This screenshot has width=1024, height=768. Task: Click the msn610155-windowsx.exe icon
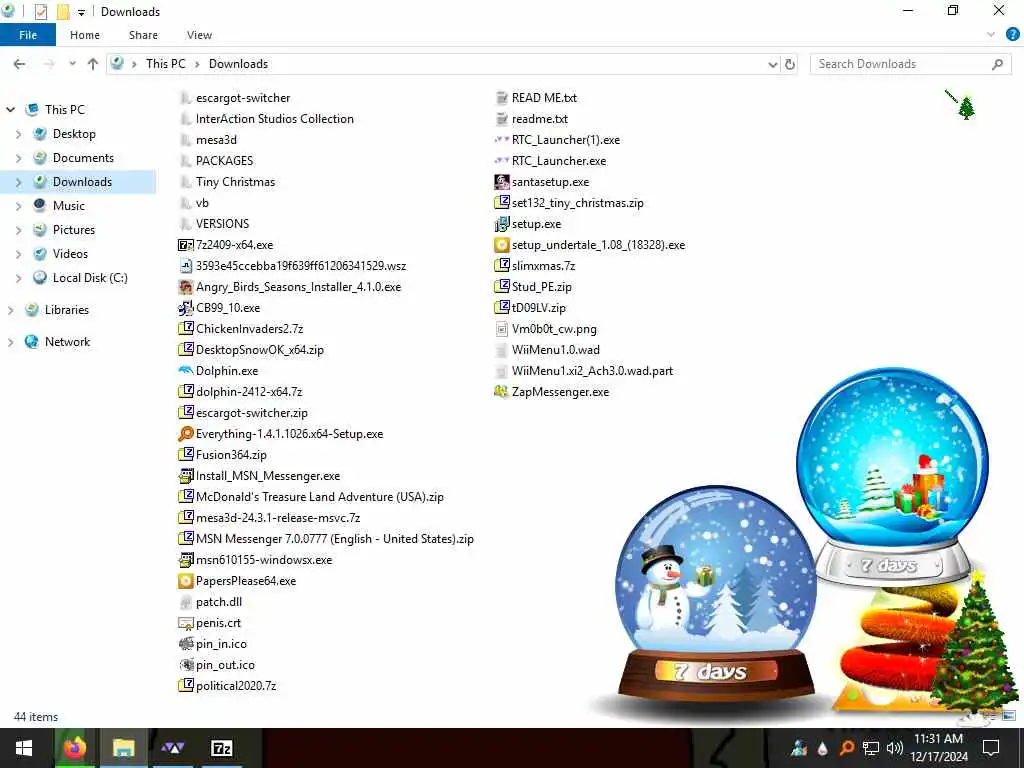click(186, 560)
